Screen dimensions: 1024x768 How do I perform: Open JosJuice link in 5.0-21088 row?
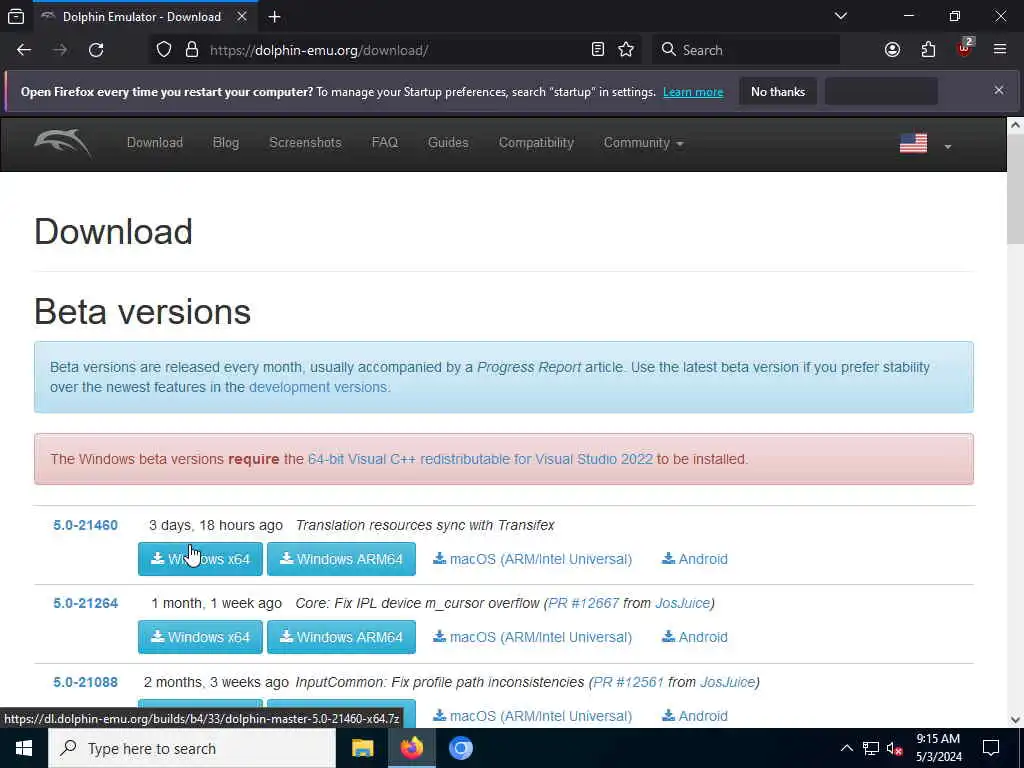coord(727,682)
